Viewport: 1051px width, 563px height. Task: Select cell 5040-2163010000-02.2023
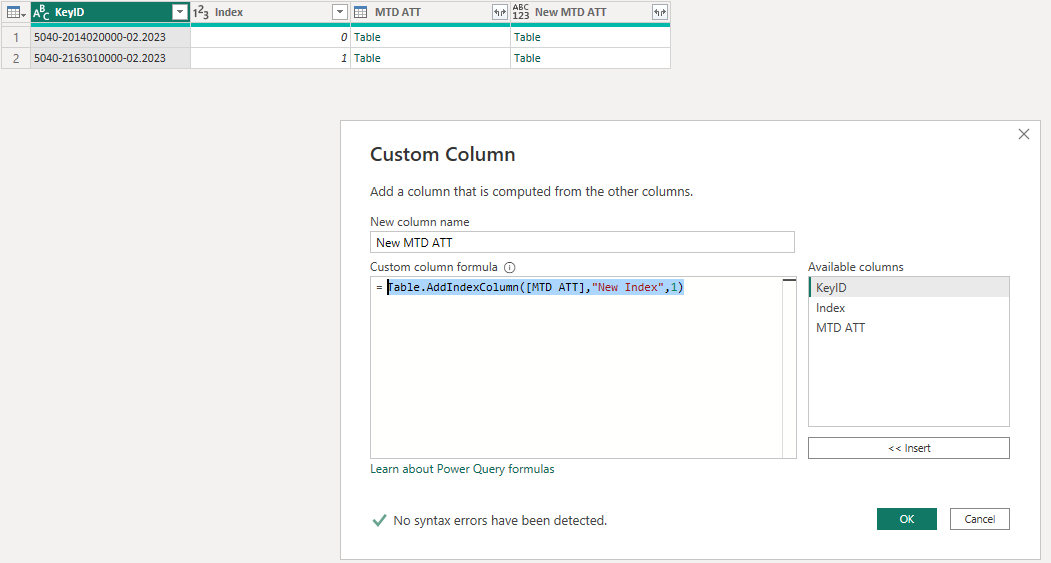click(111, 58)
